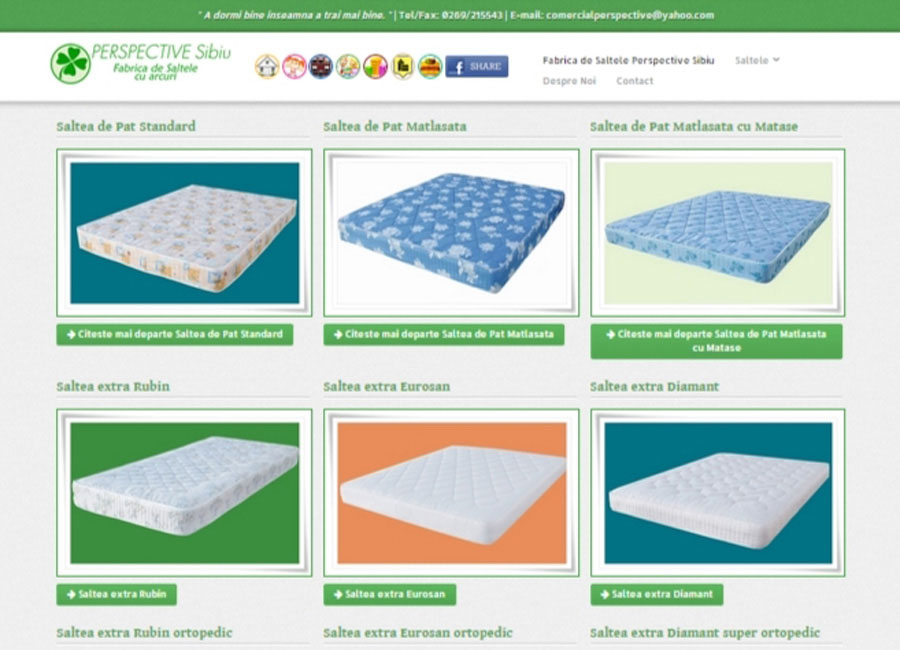Click the house circle icon in header
Image resolution: width=900 pixels, height=650 pixels.
[x=267, y=67]
